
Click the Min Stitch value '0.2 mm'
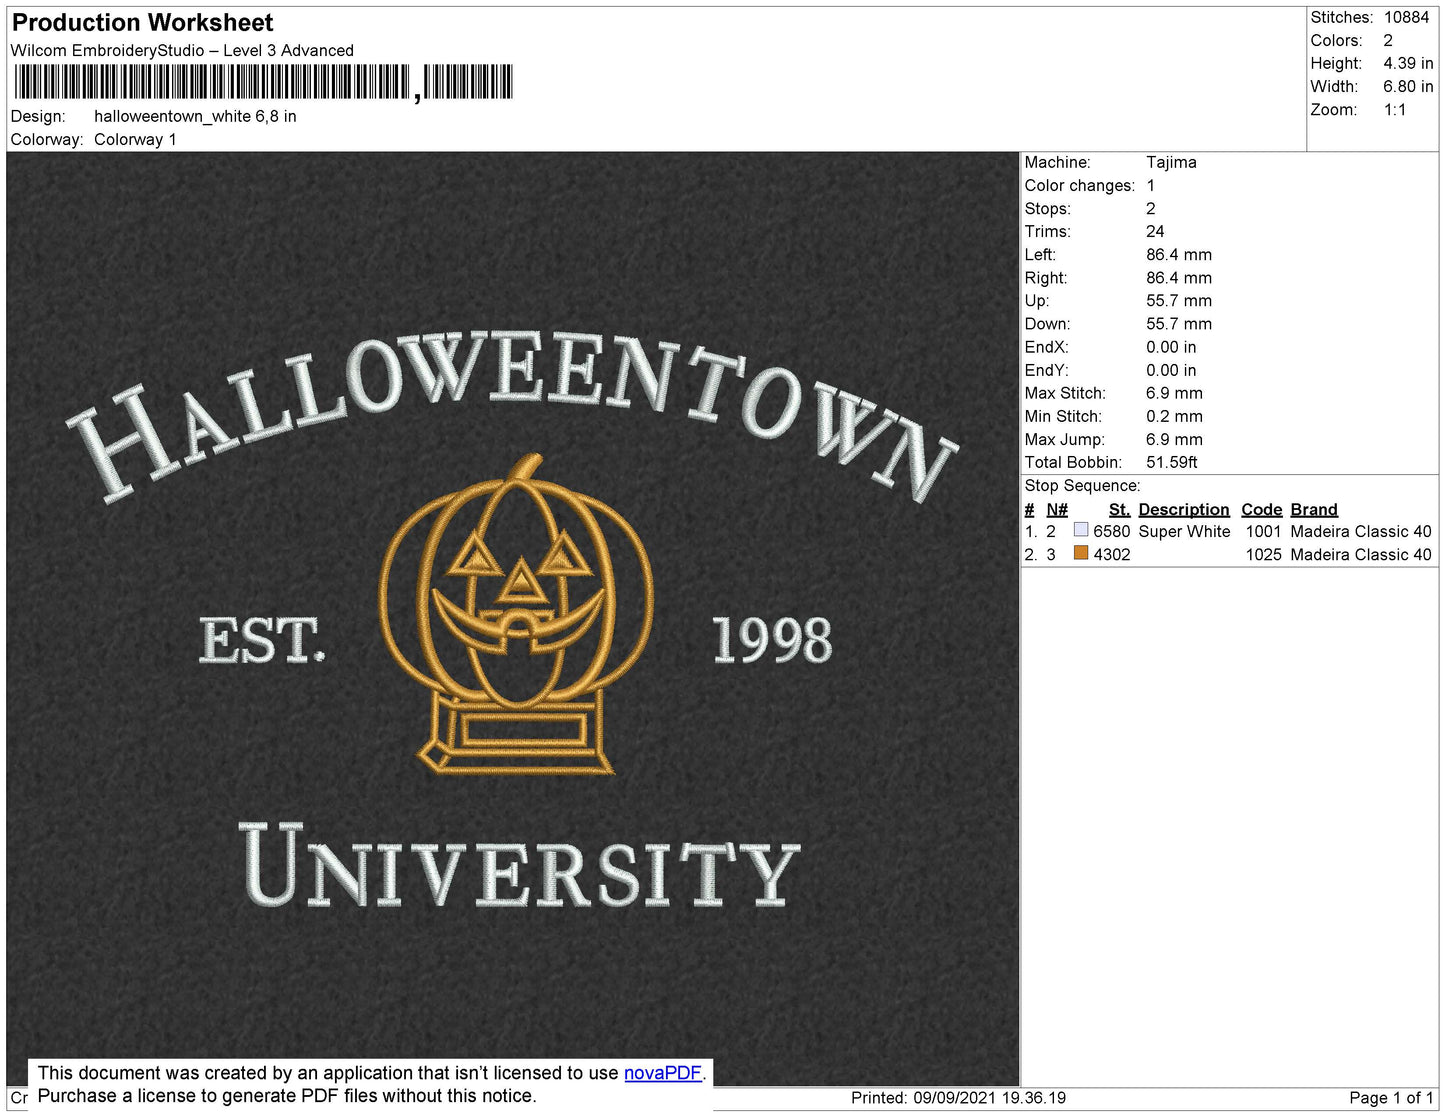(x=1174, y=416)
